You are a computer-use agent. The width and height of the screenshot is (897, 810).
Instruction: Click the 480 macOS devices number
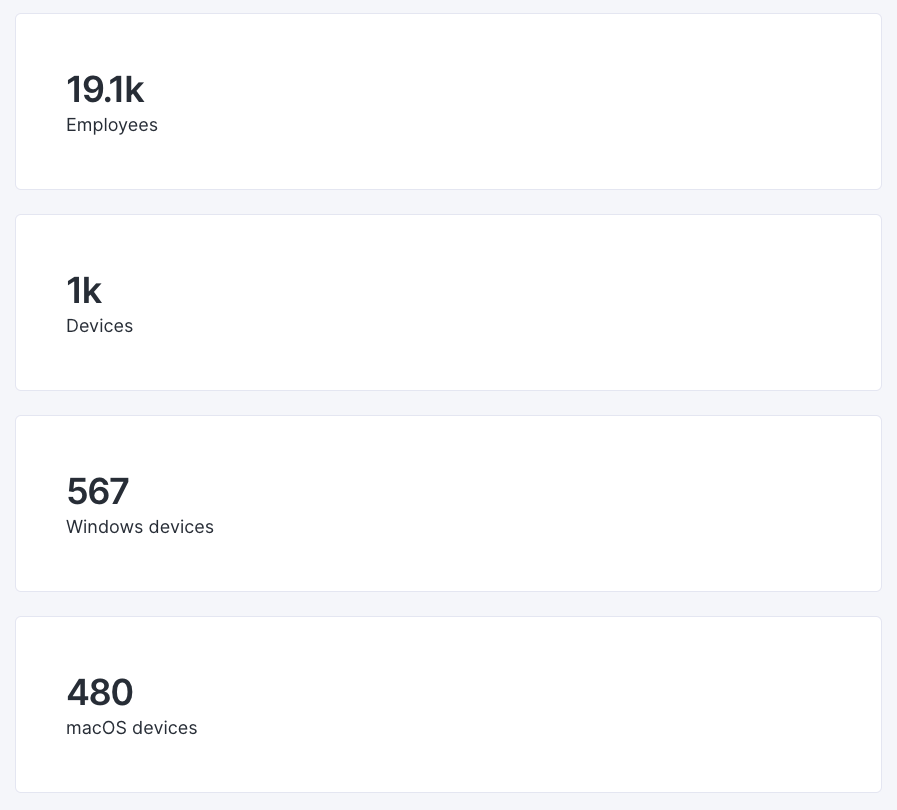pos(100,693)
